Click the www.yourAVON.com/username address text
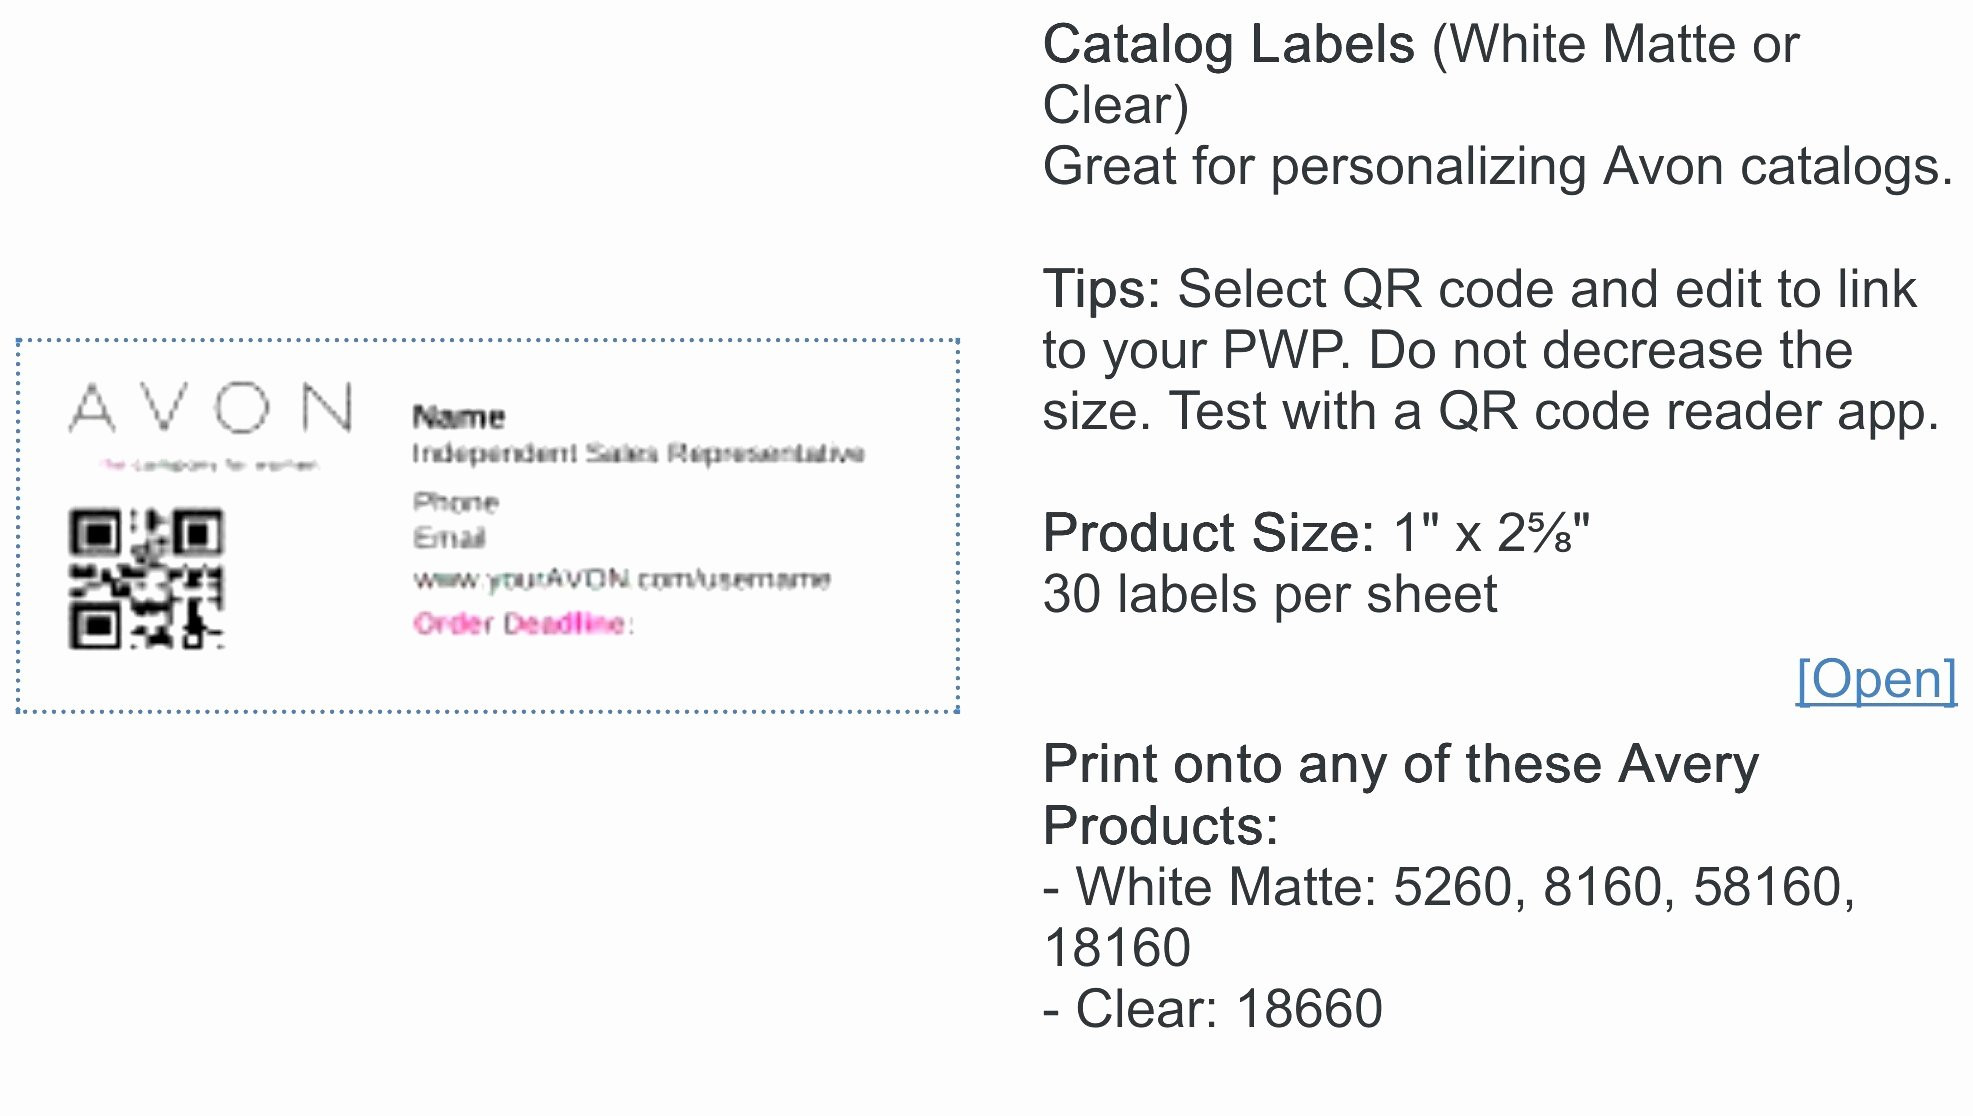 point(622,579)
